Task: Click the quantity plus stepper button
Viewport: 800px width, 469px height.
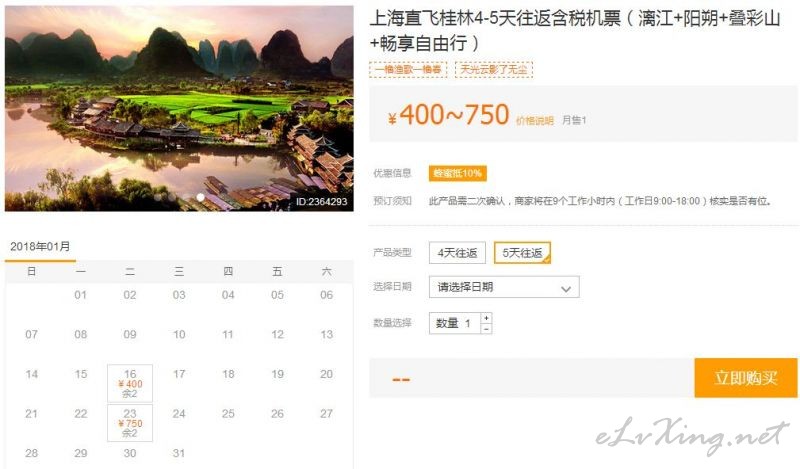Action: tap(486, 318)
